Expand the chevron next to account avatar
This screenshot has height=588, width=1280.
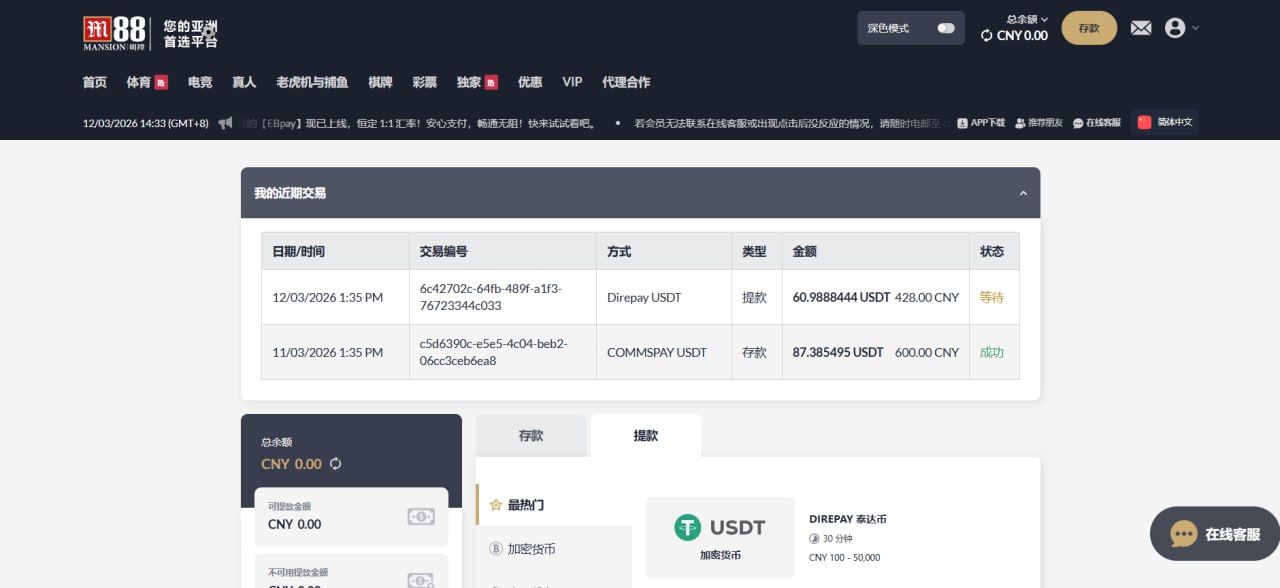pos(1195,28)
